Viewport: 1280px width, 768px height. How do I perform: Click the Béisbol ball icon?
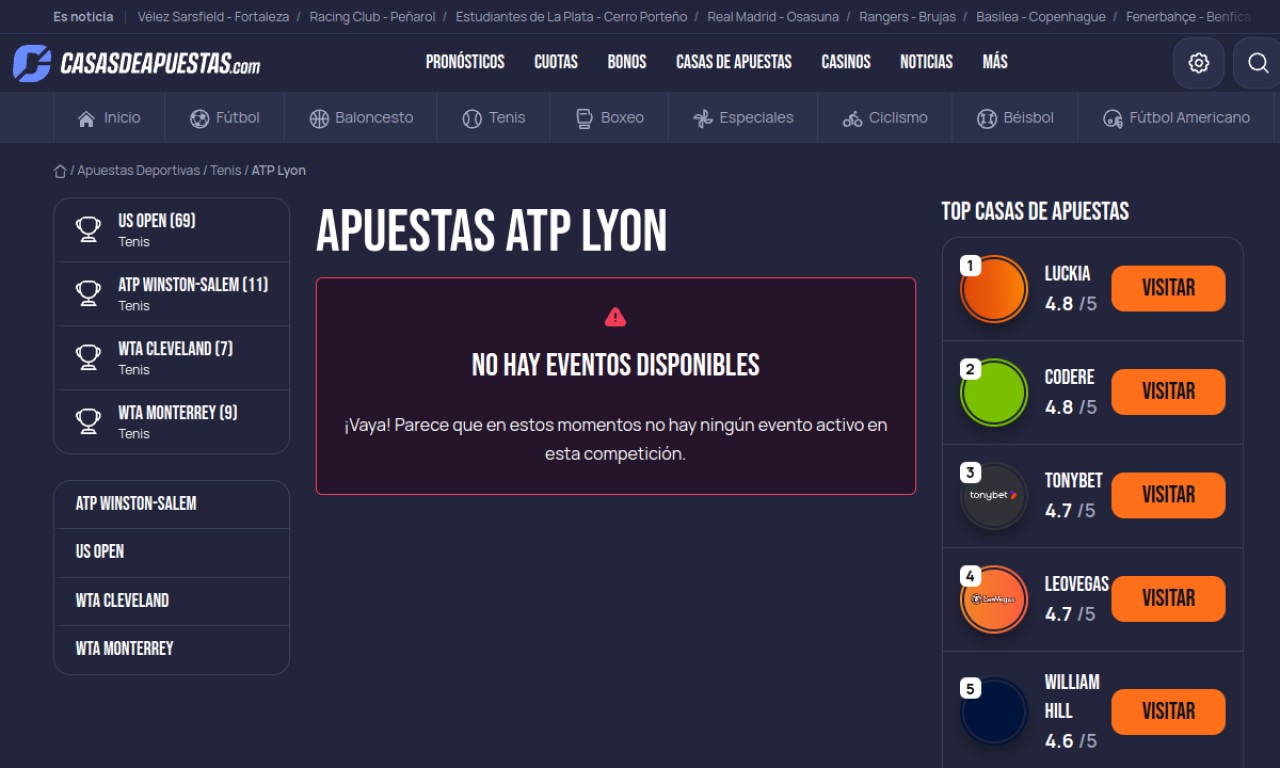pyautogui.click(x=987, y=118)
